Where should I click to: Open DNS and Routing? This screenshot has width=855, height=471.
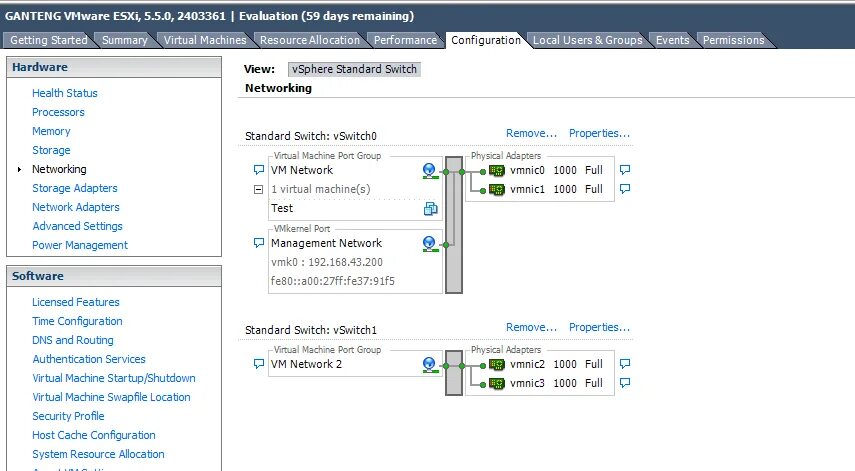(73, 341)
